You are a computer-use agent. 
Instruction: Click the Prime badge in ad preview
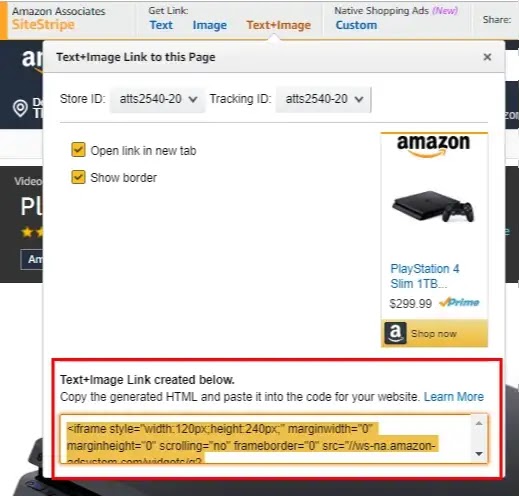[460, 302]
